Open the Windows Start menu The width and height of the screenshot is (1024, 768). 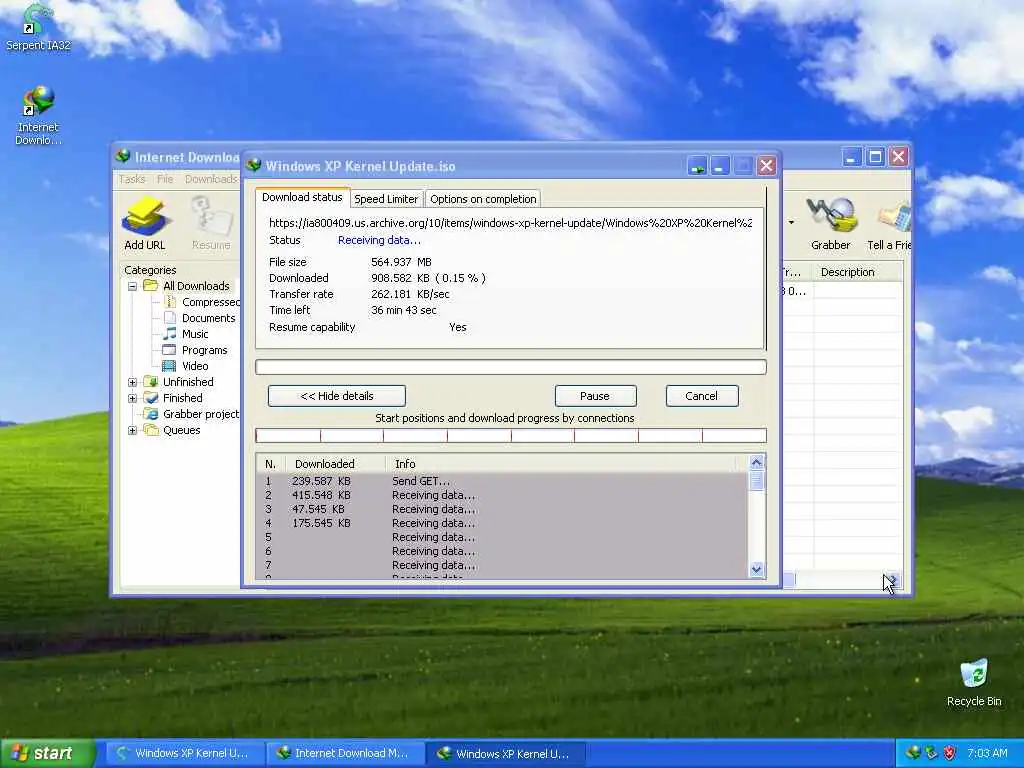46,753
